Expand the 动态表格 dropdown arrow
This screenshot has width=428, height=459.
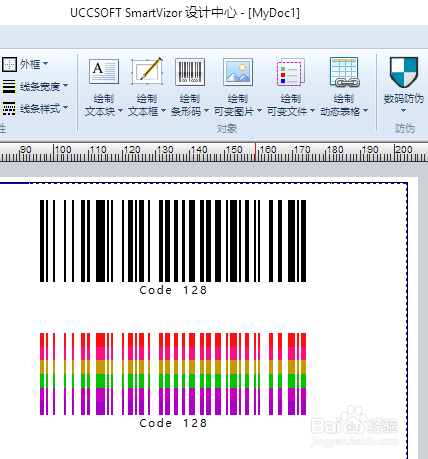pos(365,110)
